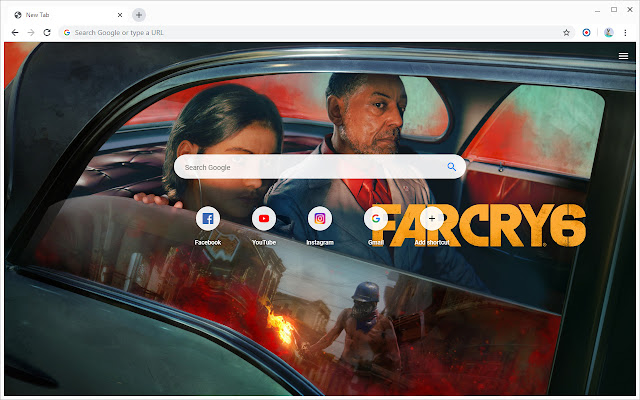Open Chrome's three-dot menu
640x400 pixels.
(625, 33)
